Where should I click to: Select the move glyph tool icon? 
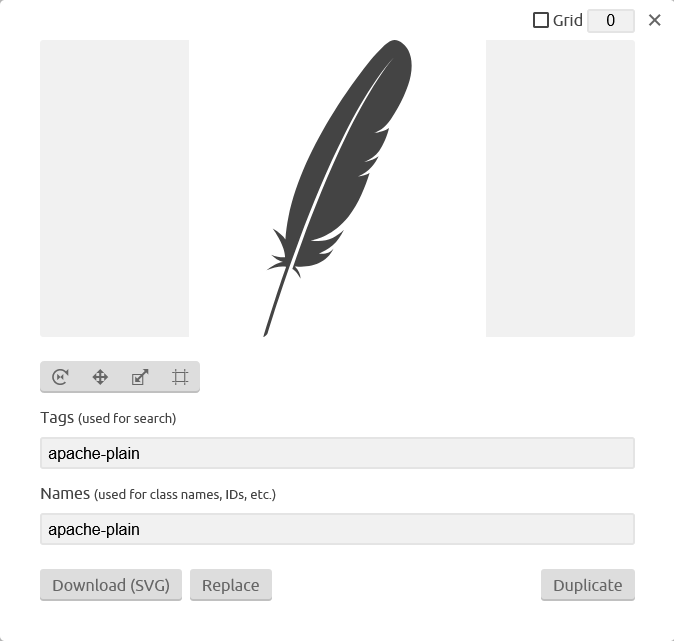pos(100,377)
